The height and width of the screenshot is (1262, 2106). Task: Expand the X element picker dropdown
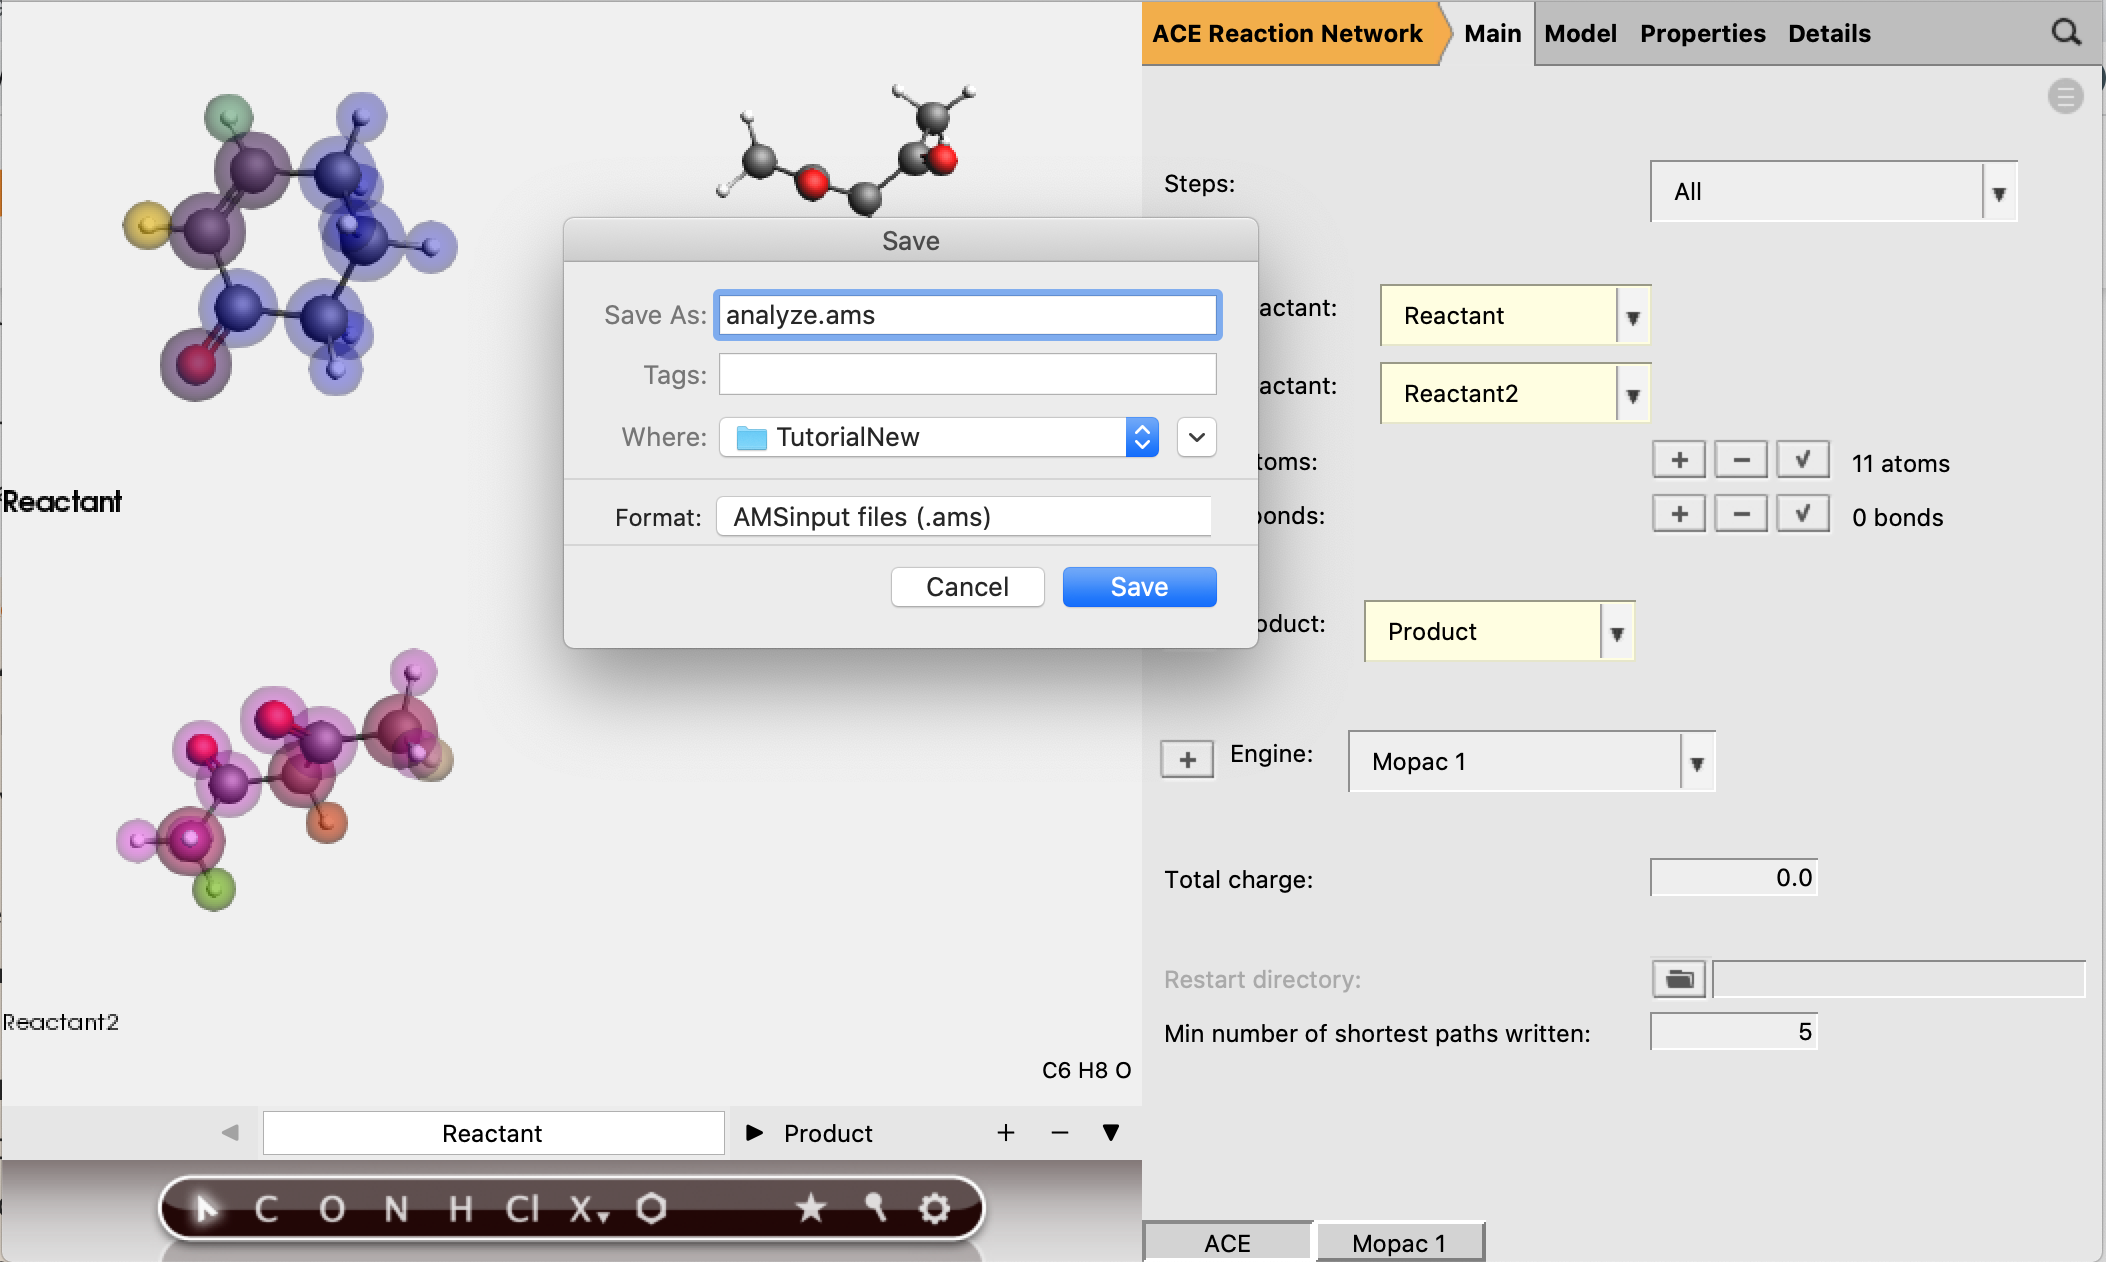point(603,1217)
